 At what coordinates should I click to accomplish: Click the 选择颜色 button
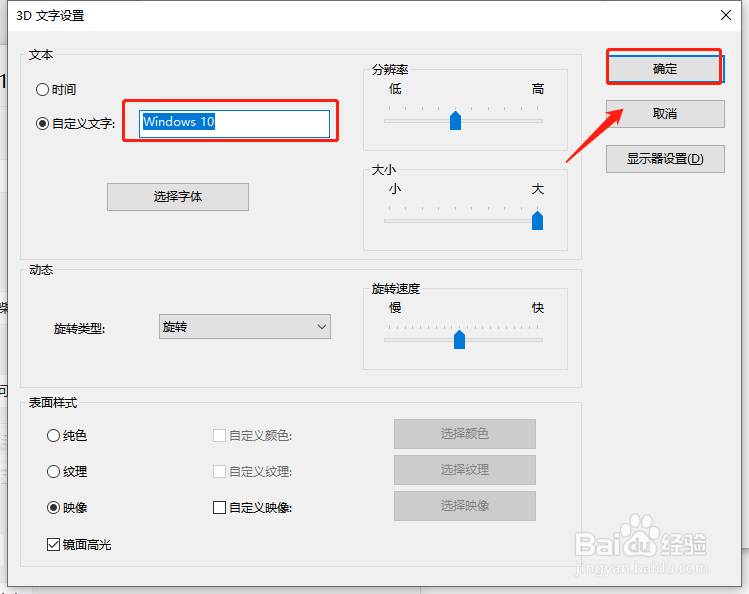tap(465, 434)
